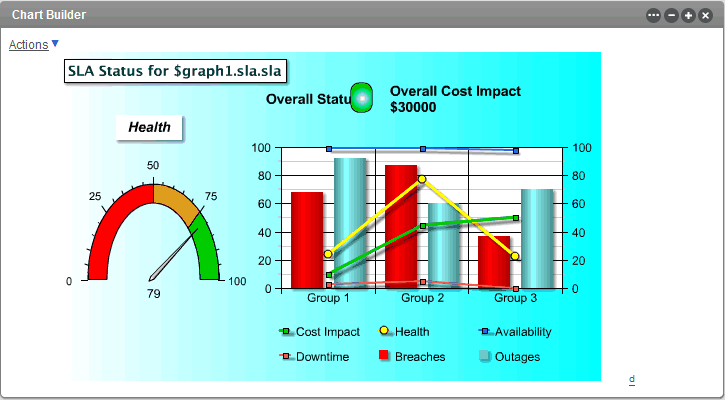The width and height of the screenshot is (727, 400).
Task: Click the Group 2 teal Outages bar
Action: (x=444, y=246)
